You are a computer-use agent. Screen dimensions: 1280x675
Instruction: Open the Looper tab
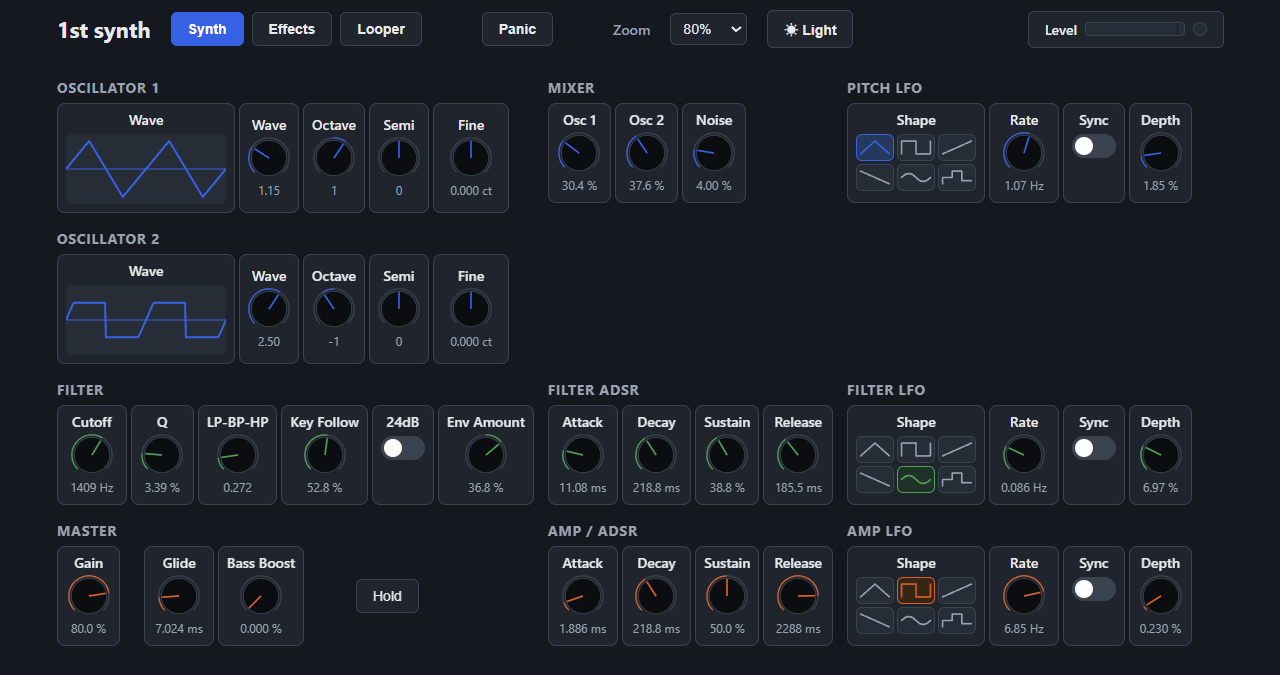381,29
